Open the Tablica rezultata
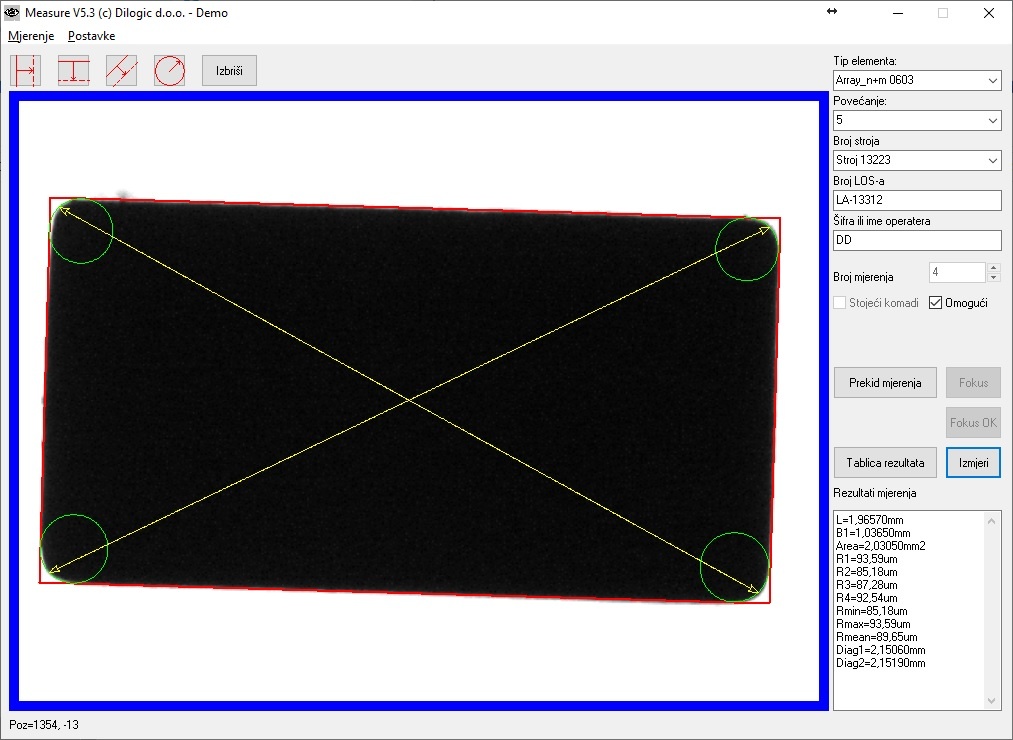The image size is (1013, 740). [885, 463]
